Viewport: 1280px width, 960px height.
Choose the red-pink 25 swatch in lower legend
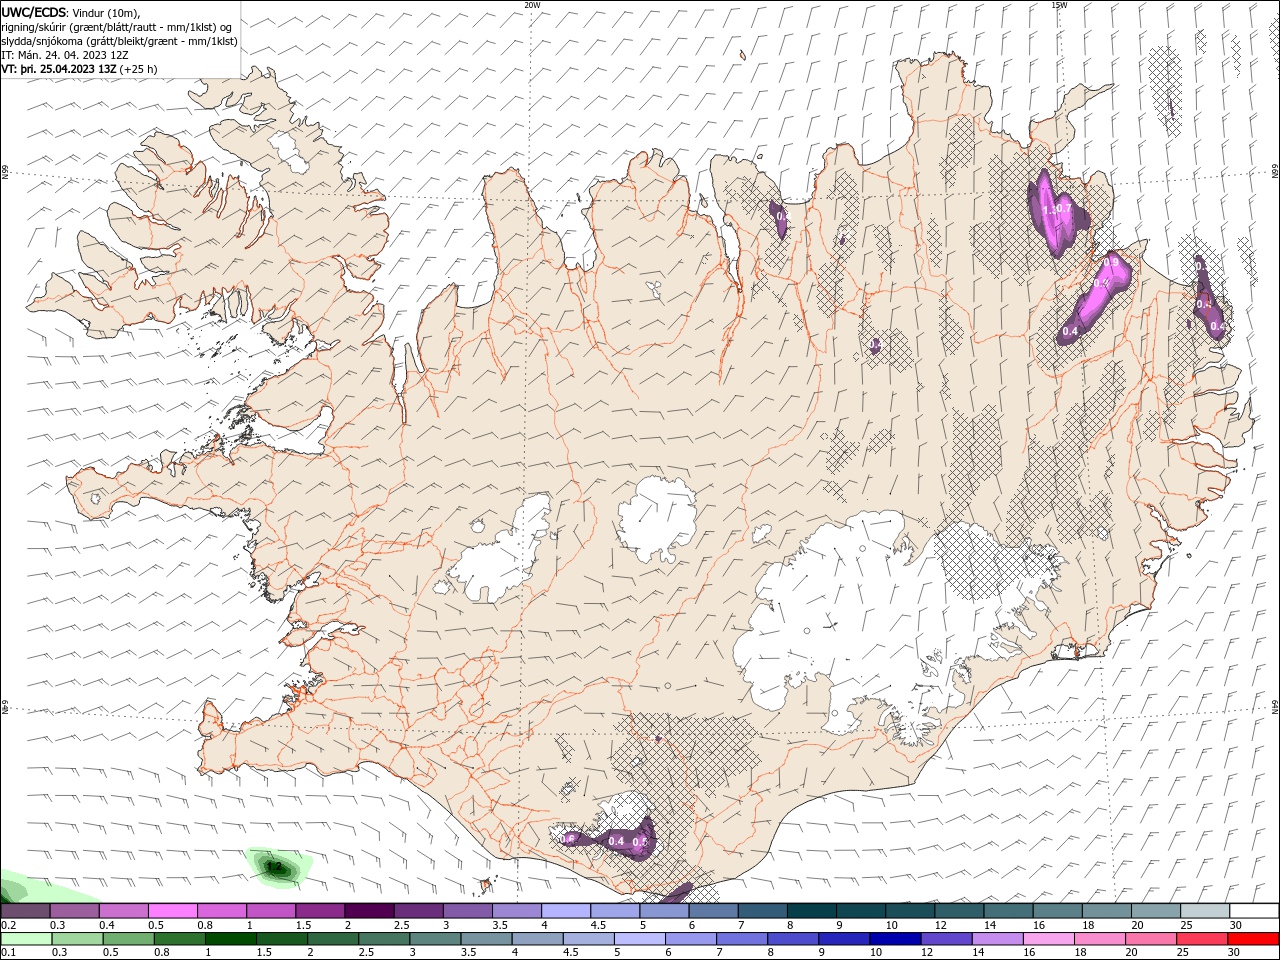pyautogui.click(x=1202, y=939)
